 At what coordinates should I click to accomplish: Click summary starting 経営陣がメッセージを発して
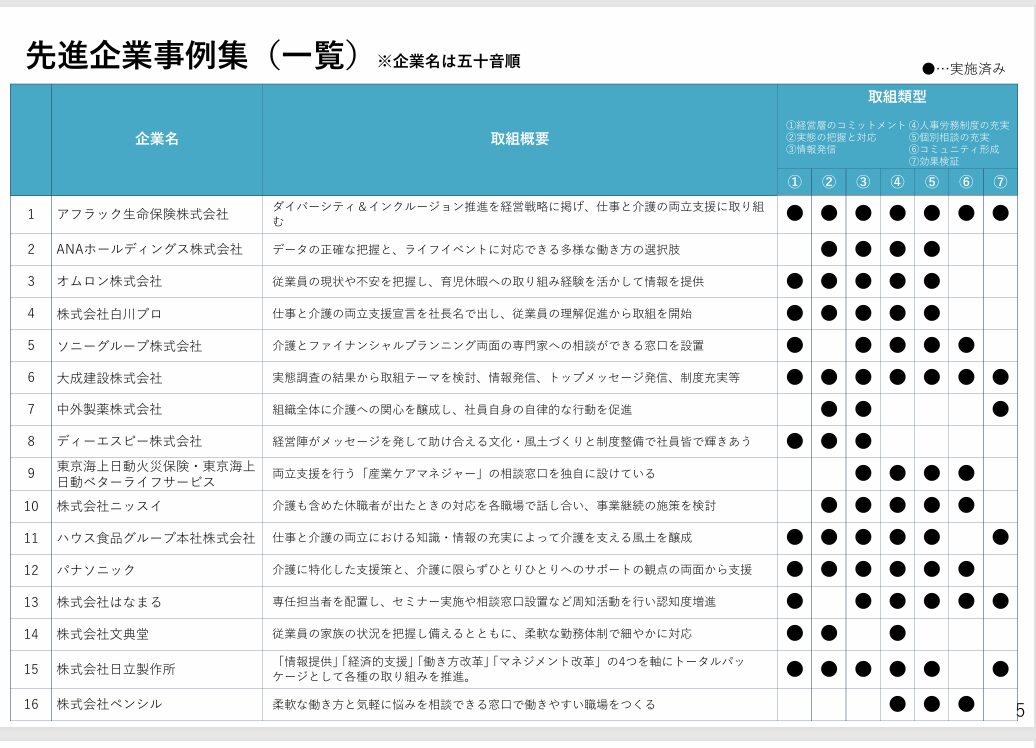pos(512,441)
